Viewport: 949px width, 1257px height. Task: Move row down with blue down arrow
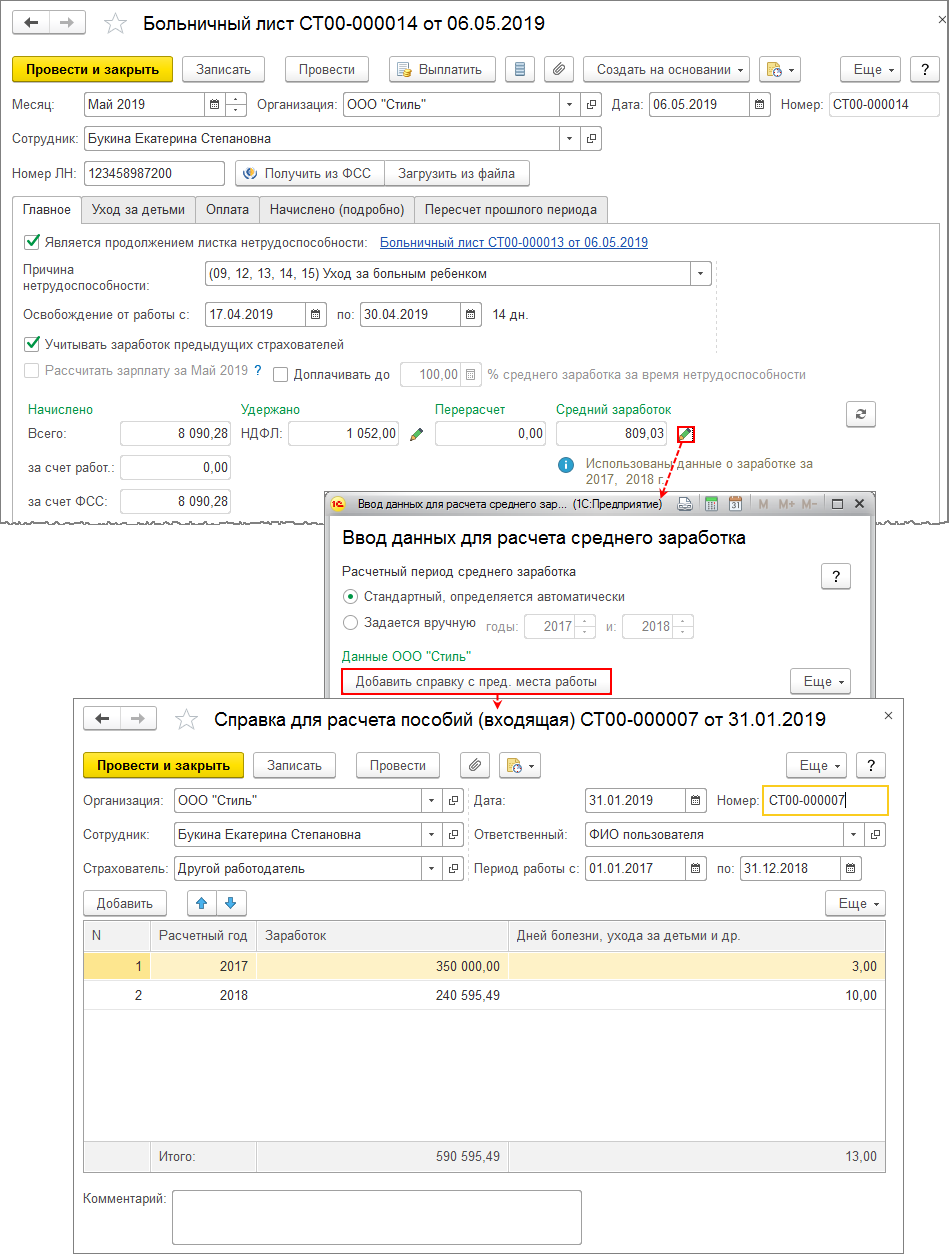(x=231, y=903)
